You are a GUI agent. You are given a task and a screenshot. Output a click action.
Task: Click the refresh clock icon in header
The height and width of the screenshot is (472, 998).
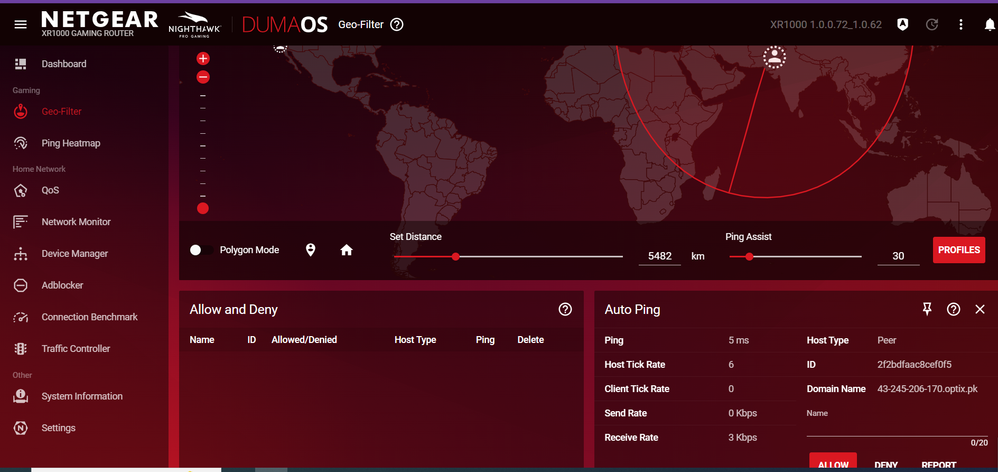tap(932, 25)
